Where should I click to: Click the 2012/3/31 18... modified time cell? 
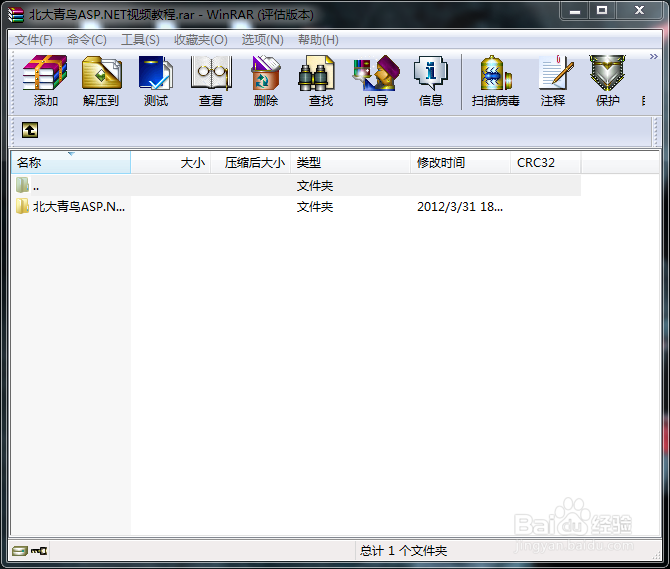click(460, 207)
